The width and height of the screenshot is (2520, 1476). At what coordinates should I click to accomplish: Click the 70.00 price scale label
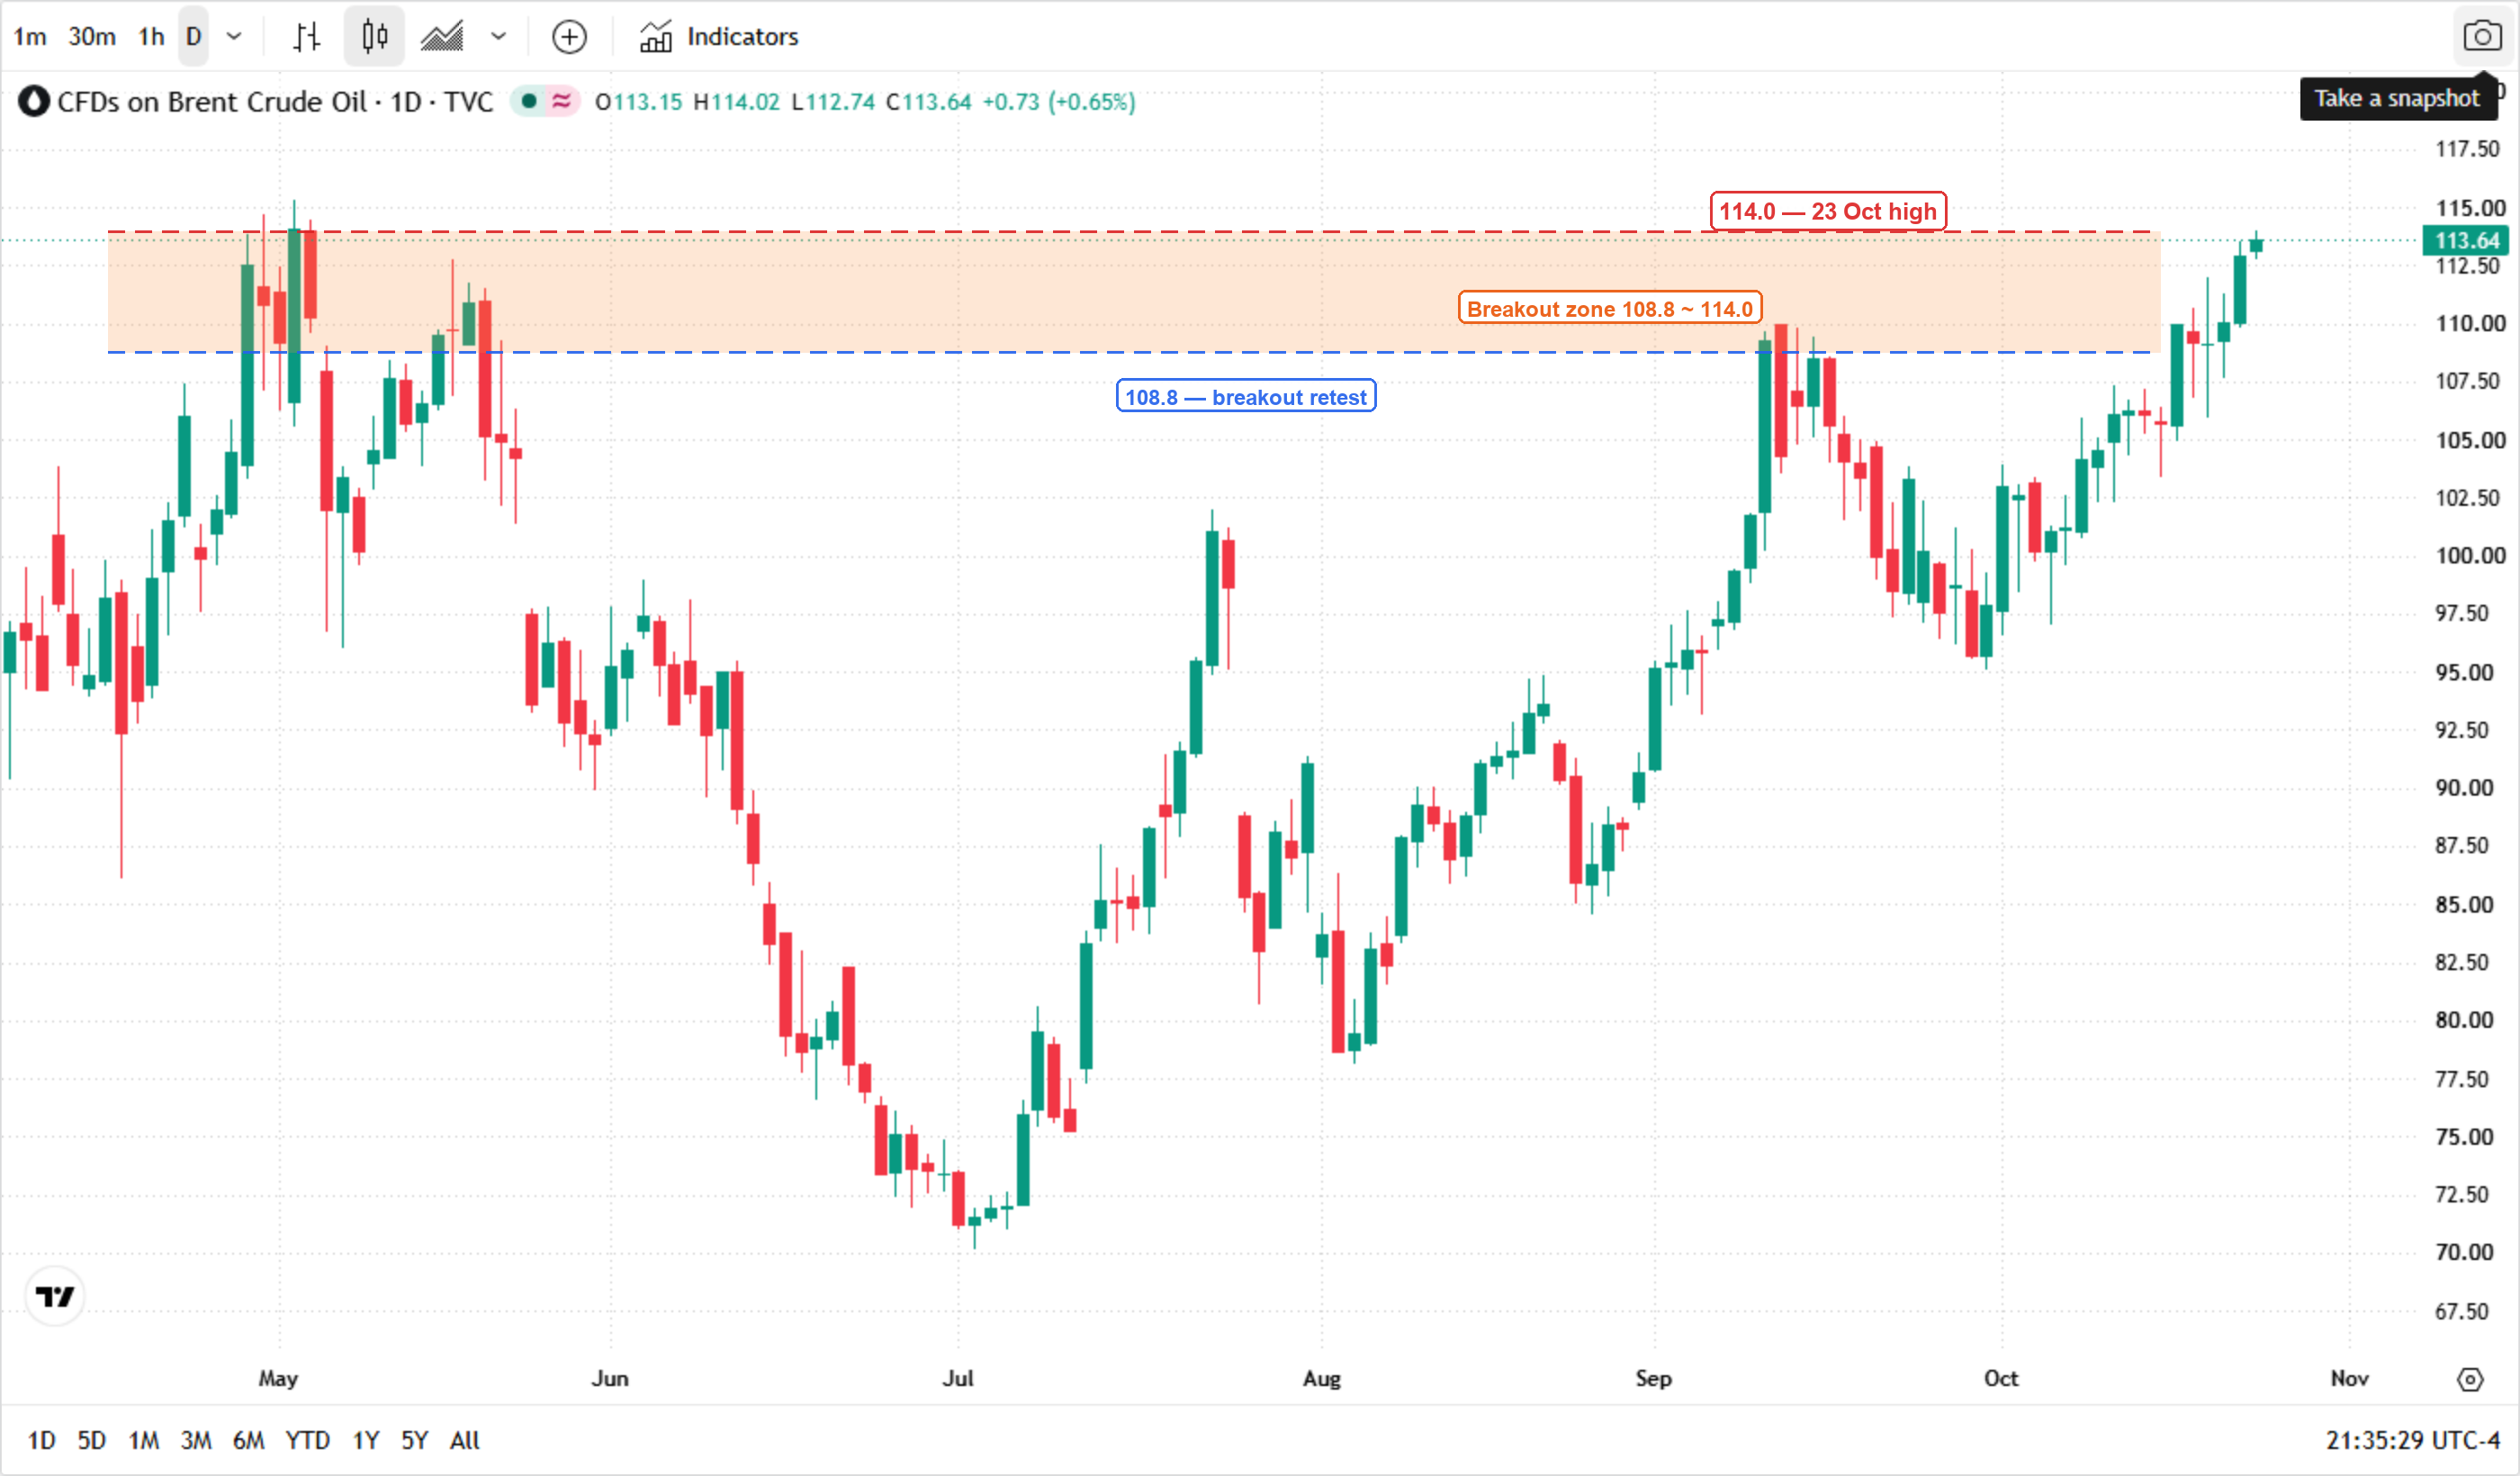2464,1252
